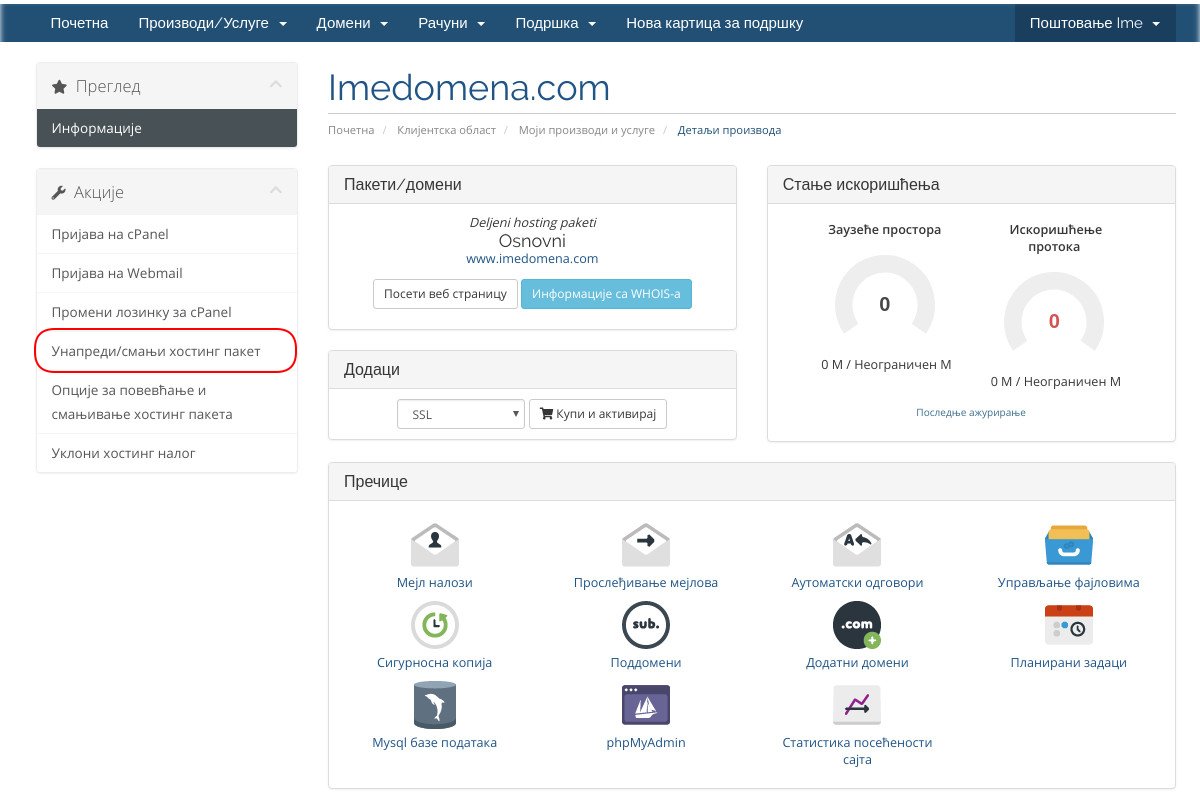Launch Управљање фајловима file manager icon
Image resolution: width=1200 pixels, height=800 pixels.
[x=1068, y=545]
